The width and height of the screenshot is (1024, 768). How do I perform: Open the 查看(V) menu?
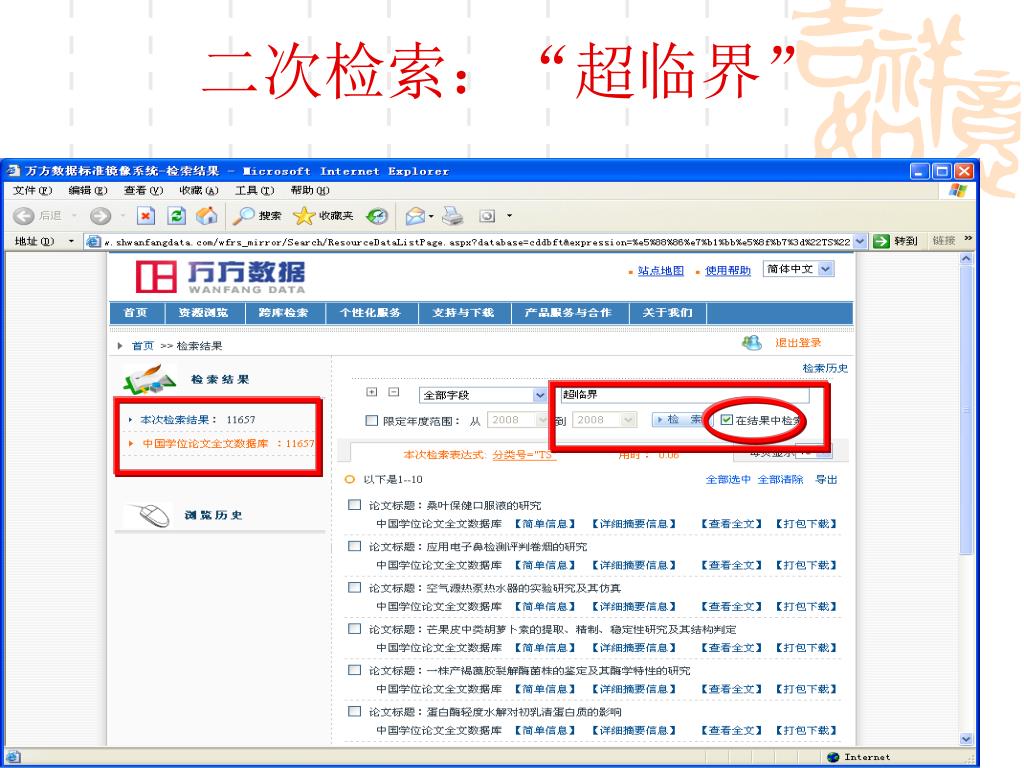[x=143, y=191]
